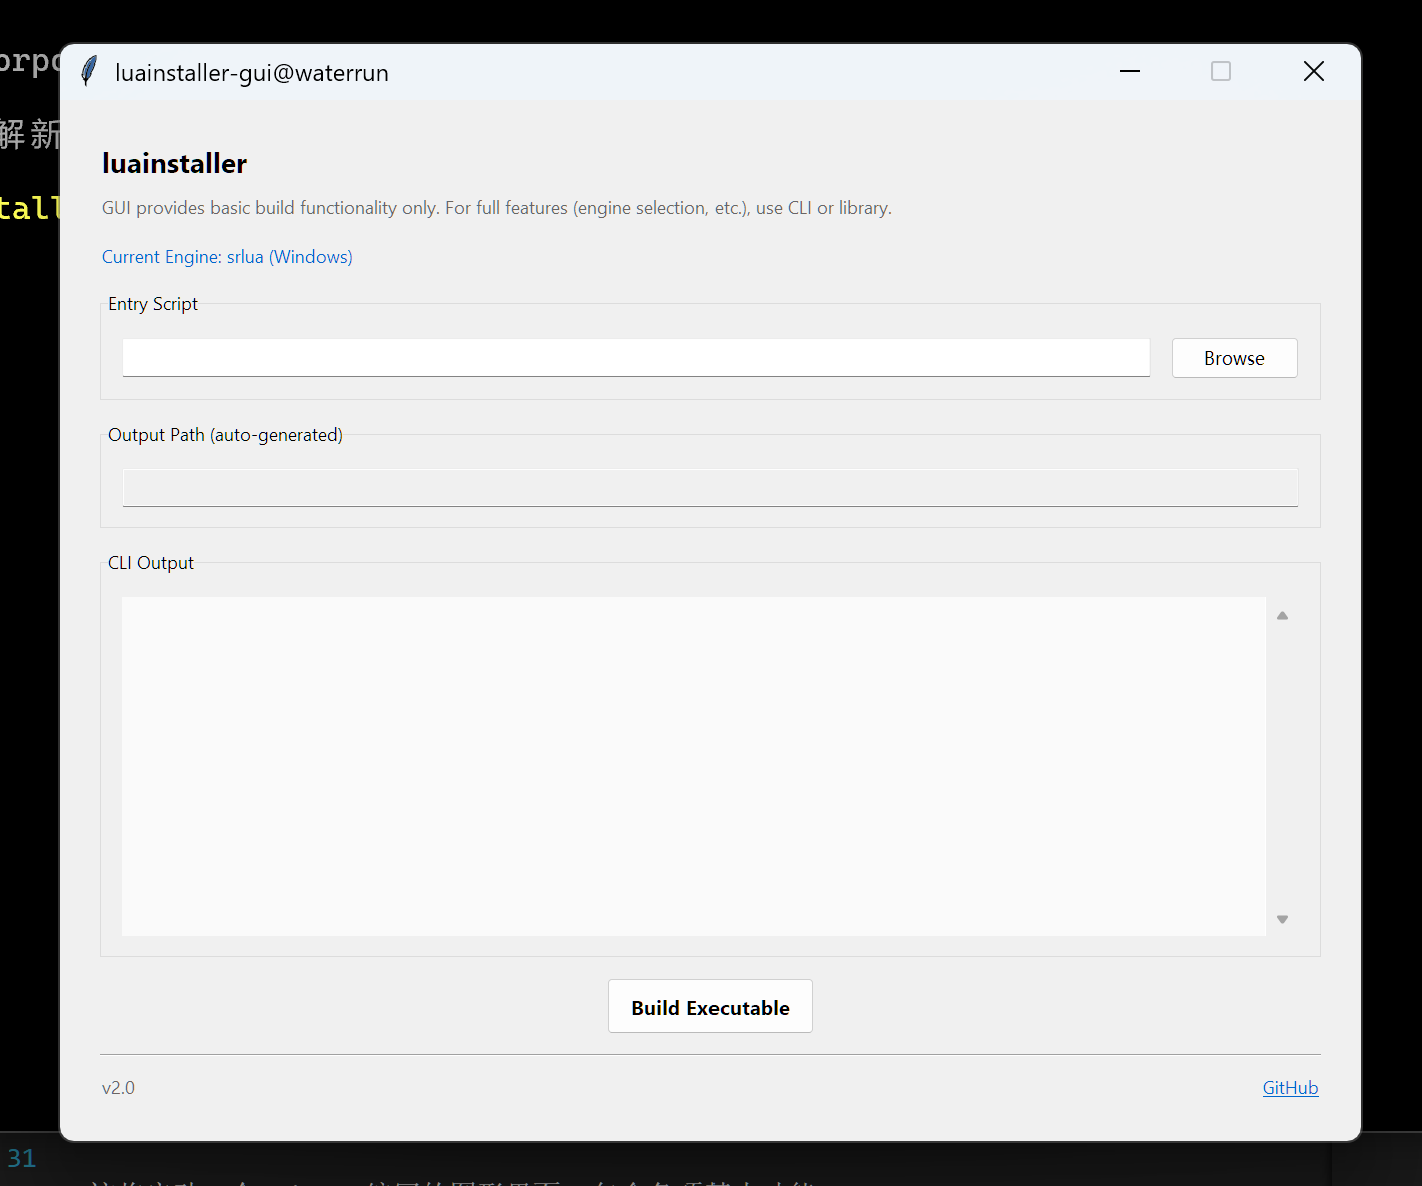Screen dimensions: 1422x1186
Task: Click the Output Path auto-generated field
Action: 710,488
